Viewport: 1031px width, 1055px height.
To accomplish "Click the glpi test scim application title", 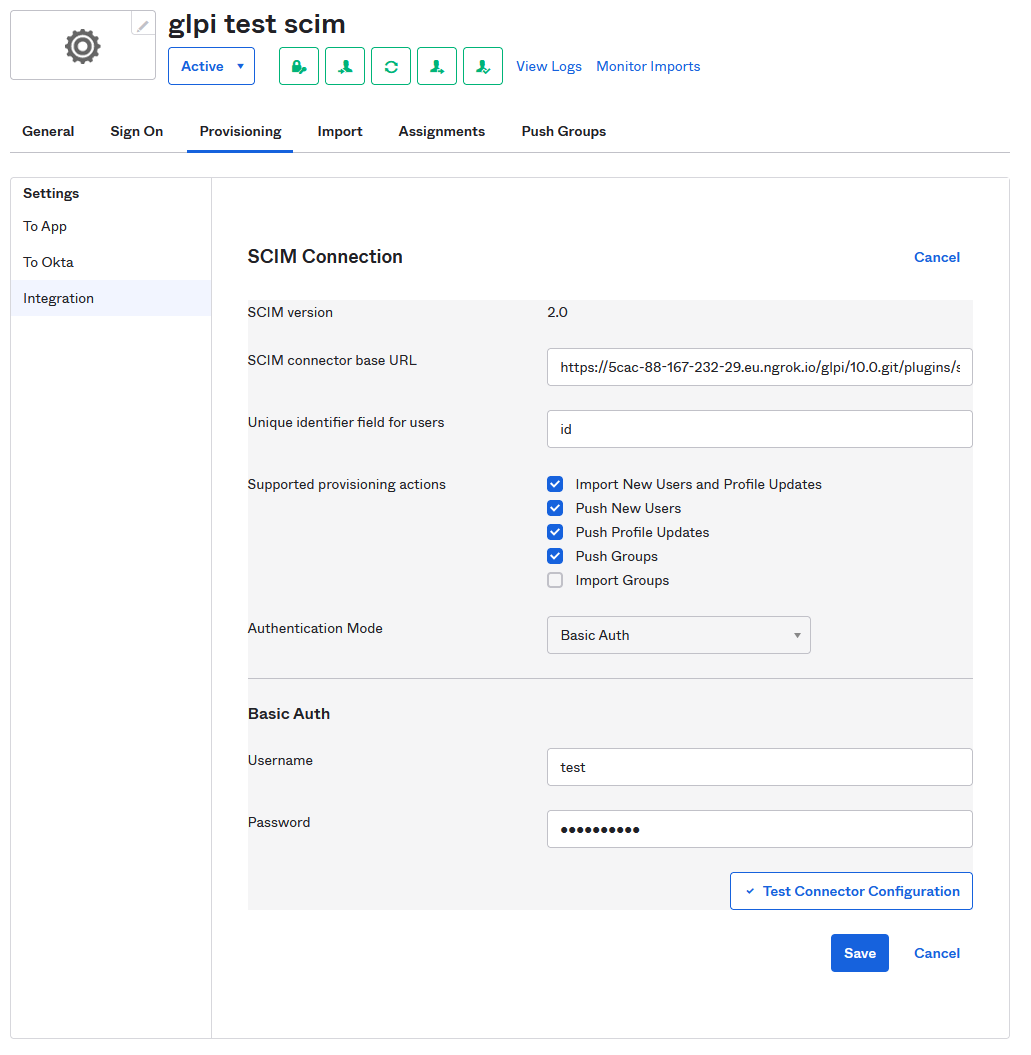I will coord(256,24).
